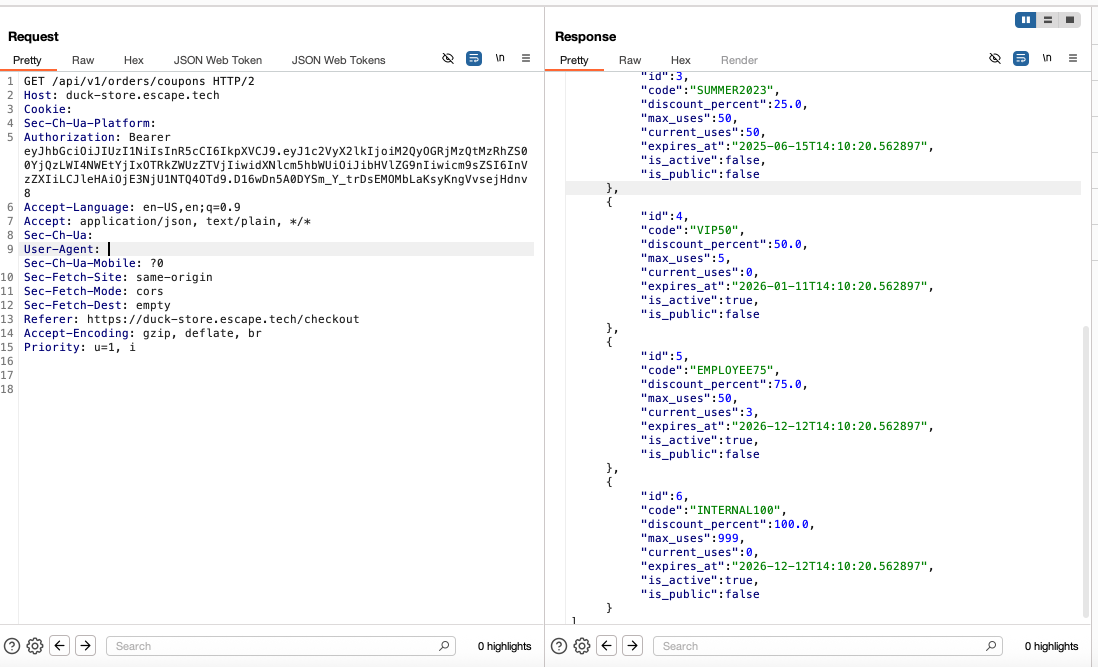Image resolution: width=1098 pixels, height=667 pixels.
Task: Toggle non-printing characters in the Request editor
Action: 449,58
